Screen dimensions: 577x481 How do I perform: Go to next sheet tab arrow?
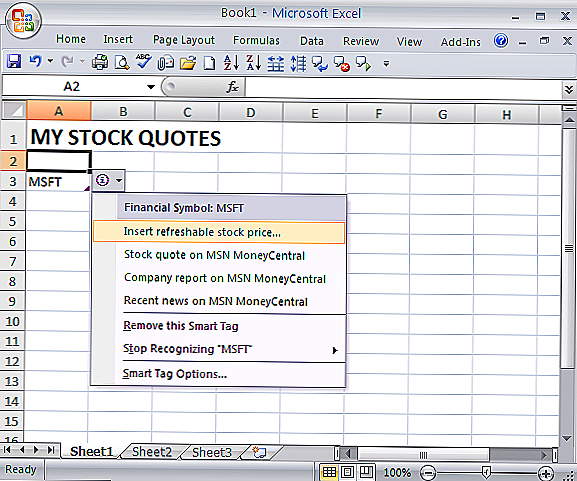36,449
